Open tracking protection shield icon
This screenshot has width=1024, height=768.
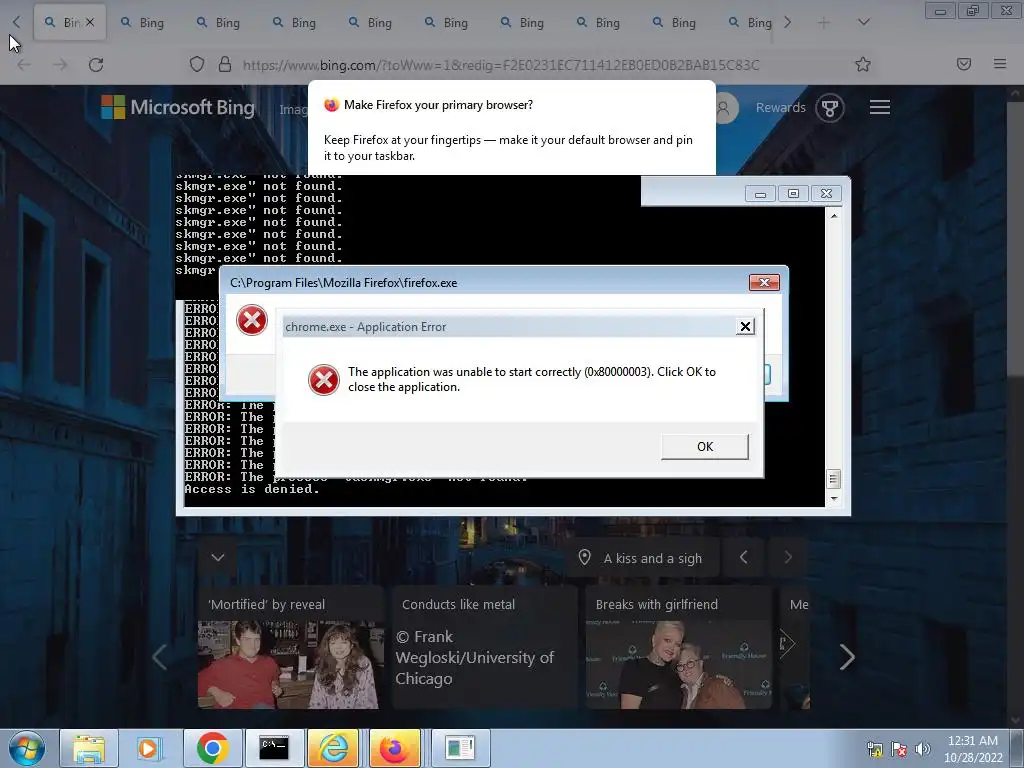pos(197,64)
